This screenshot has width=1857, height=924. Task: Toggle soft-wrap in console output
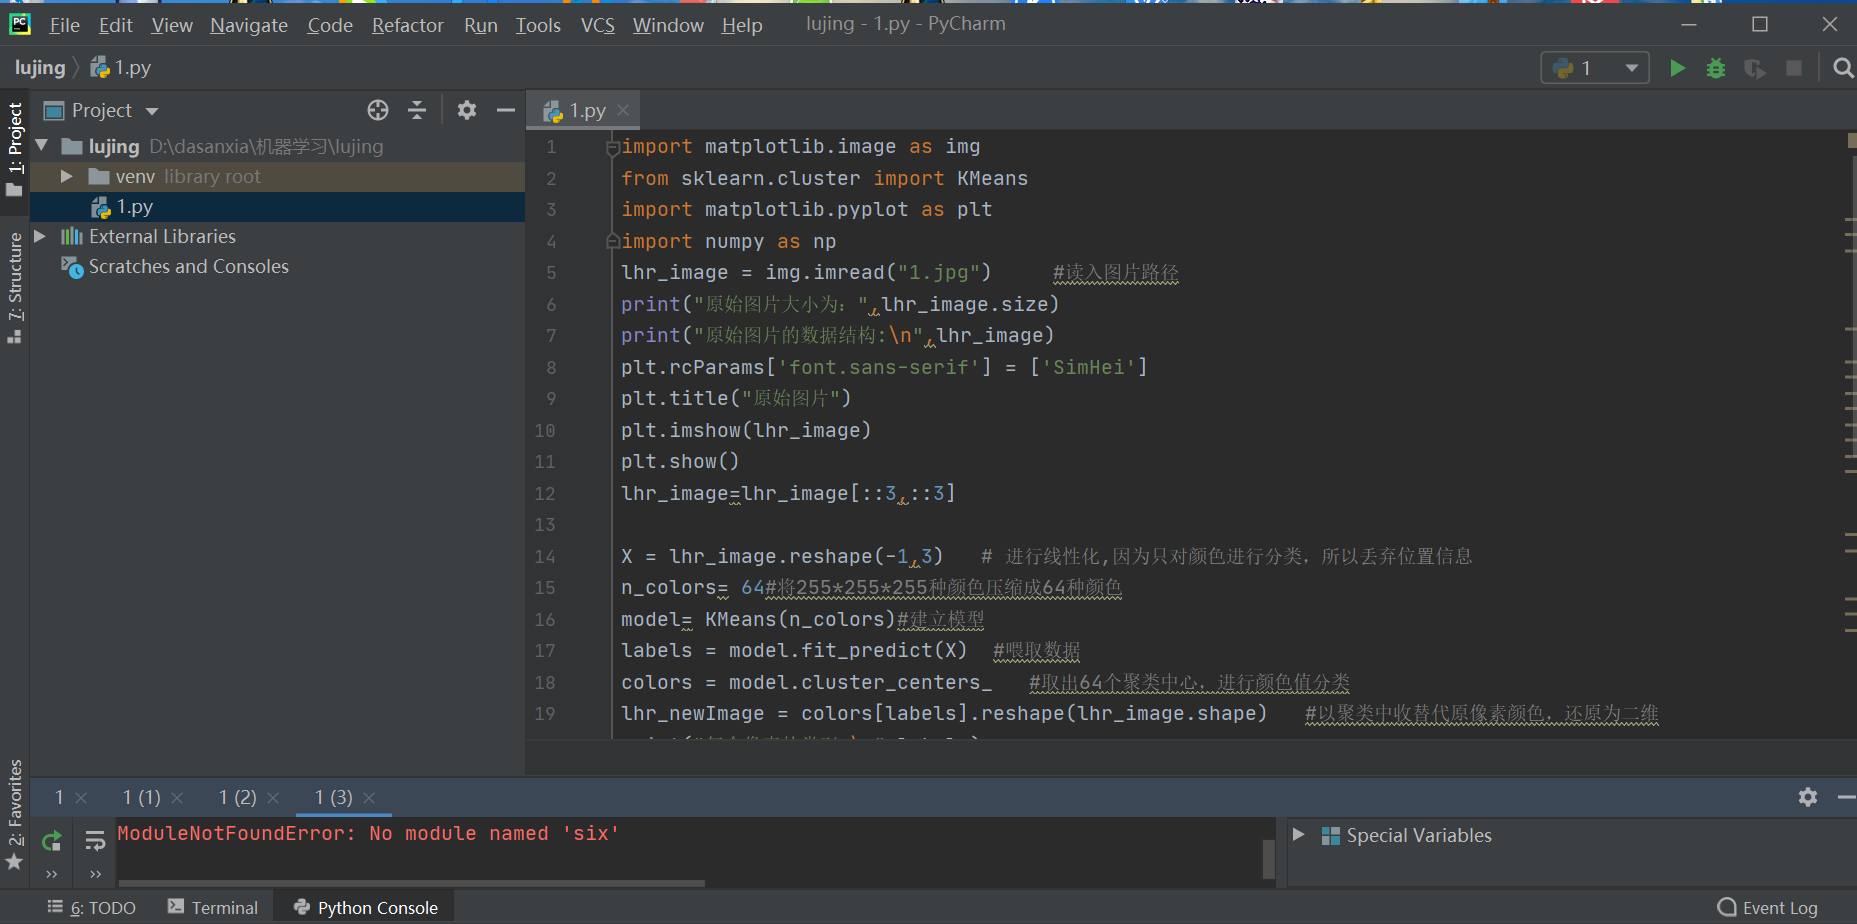[x=95, y=841]
